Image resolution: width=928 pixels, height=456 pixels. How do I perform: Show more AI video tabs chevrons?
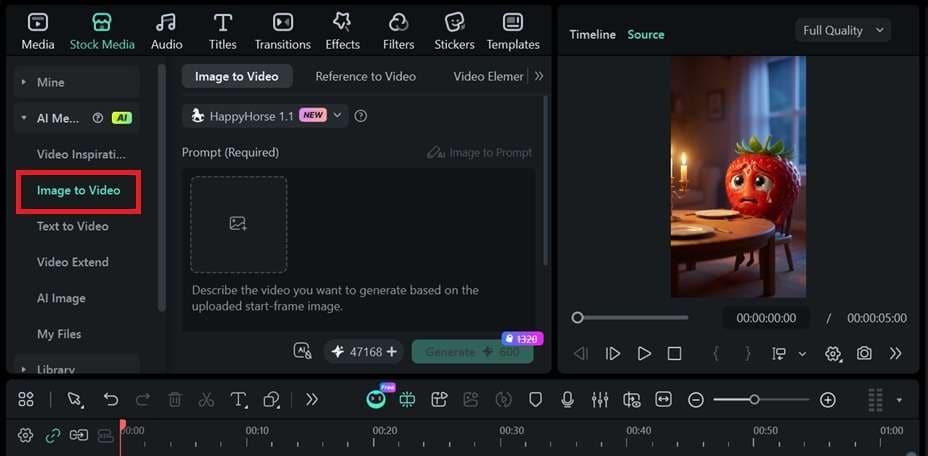tap(539, 76)
